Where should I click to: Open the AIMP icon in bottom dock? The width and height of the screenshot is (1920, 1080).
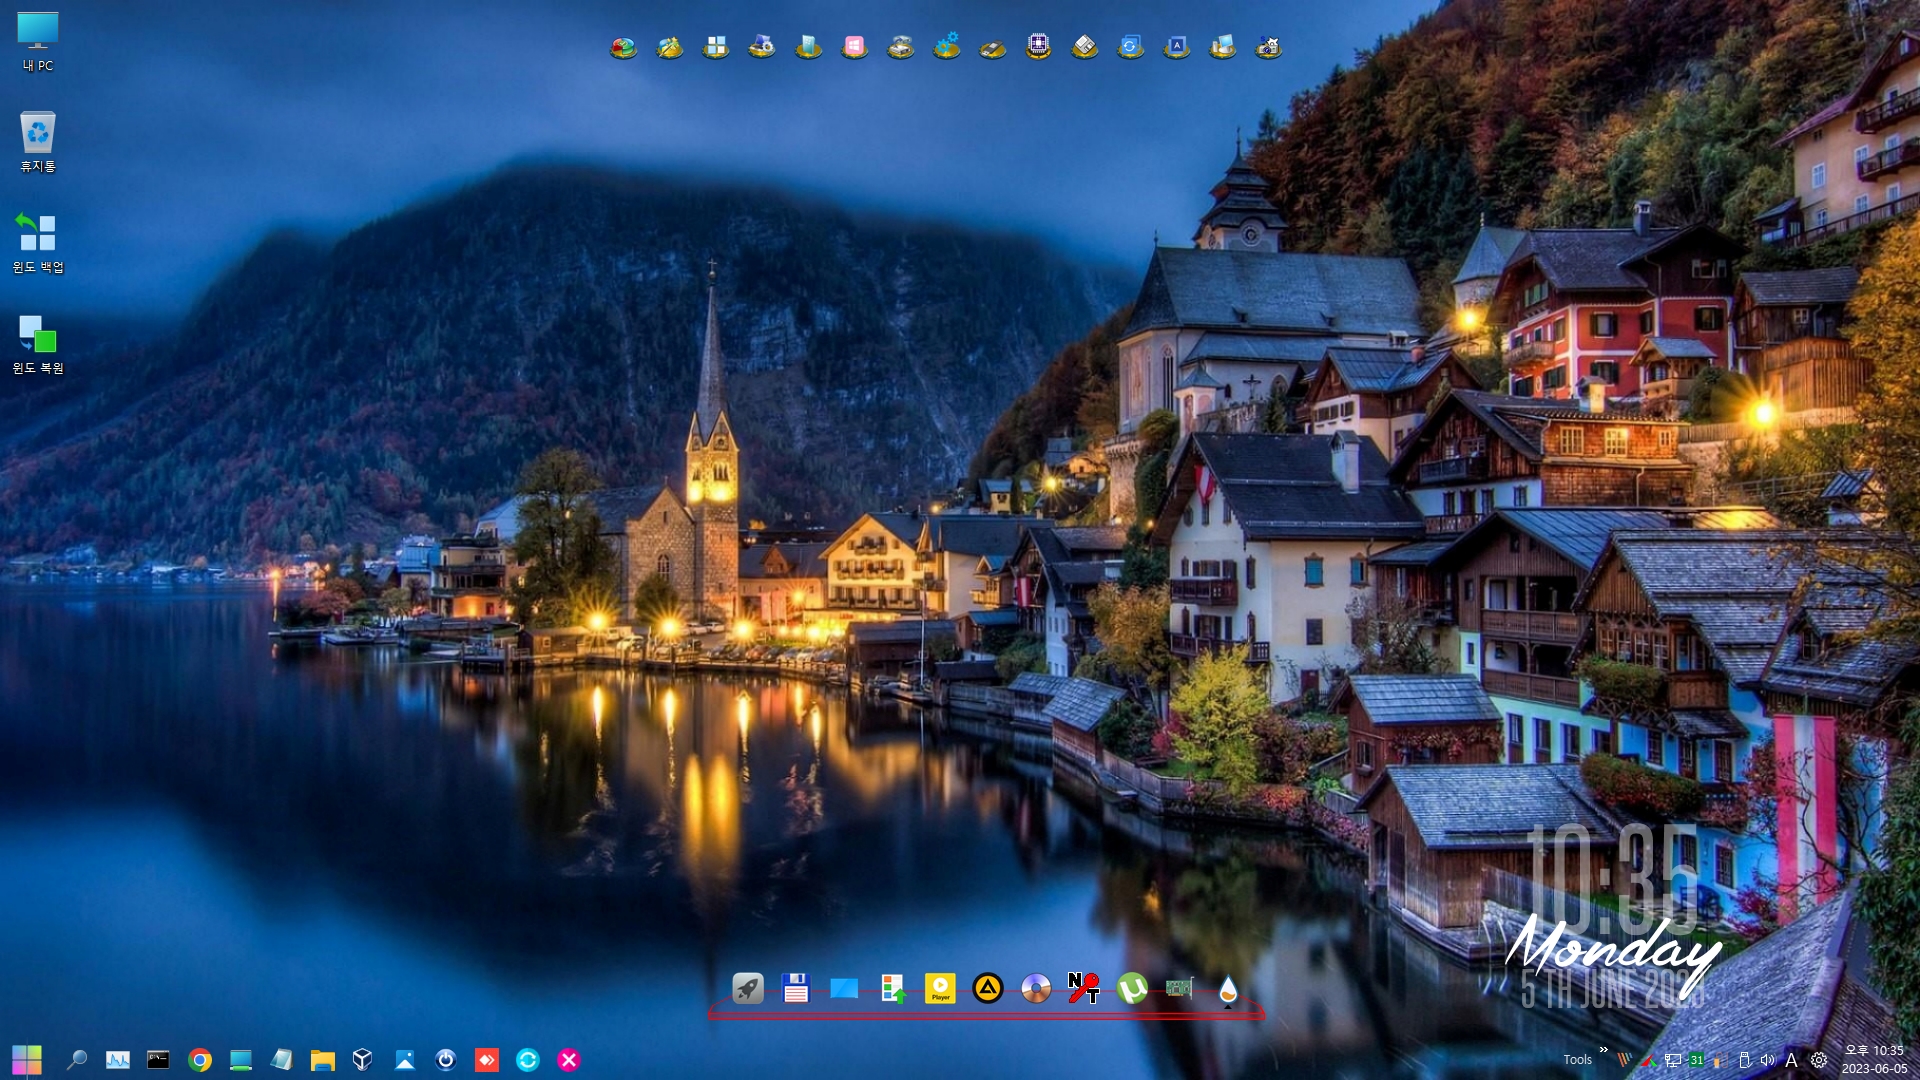click(x=988, y=989)
